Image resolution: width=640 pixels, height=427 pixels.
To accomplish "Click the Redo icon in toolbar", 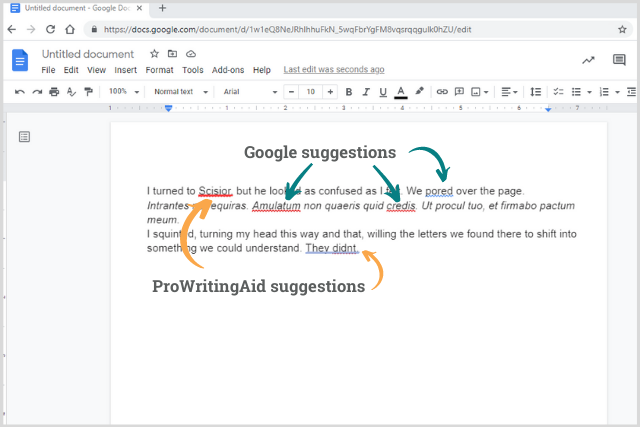I will coord(37,92).
